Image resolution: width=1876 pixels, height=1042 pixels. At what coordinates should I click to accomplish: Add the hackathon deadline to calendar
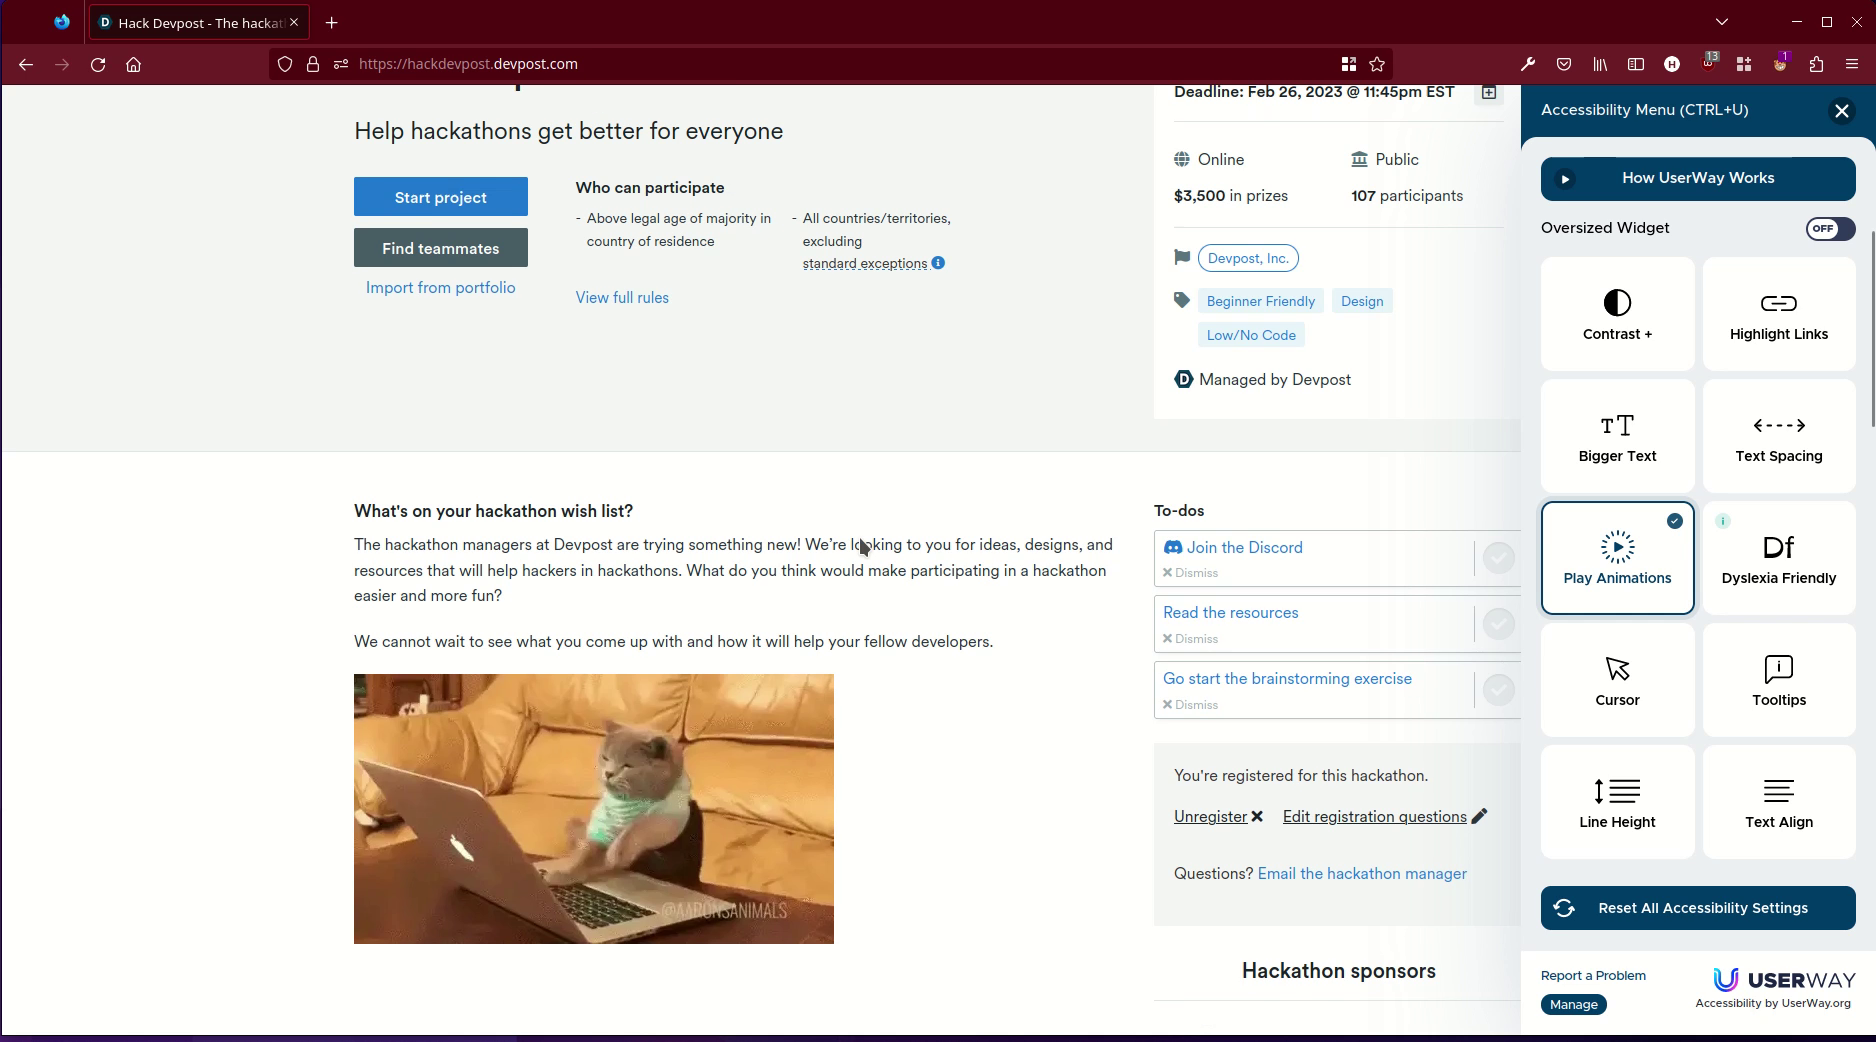coord(1489,92)
